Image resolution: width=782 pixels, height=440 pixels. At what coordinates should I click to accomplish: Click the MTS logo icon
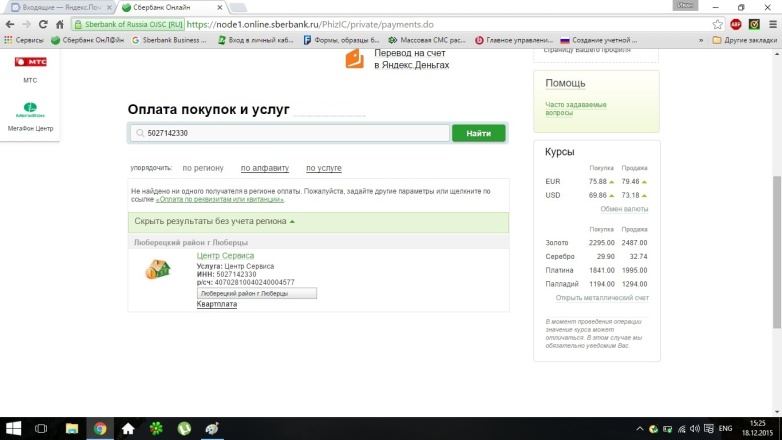pyautogui.click(x=28, y=62)
